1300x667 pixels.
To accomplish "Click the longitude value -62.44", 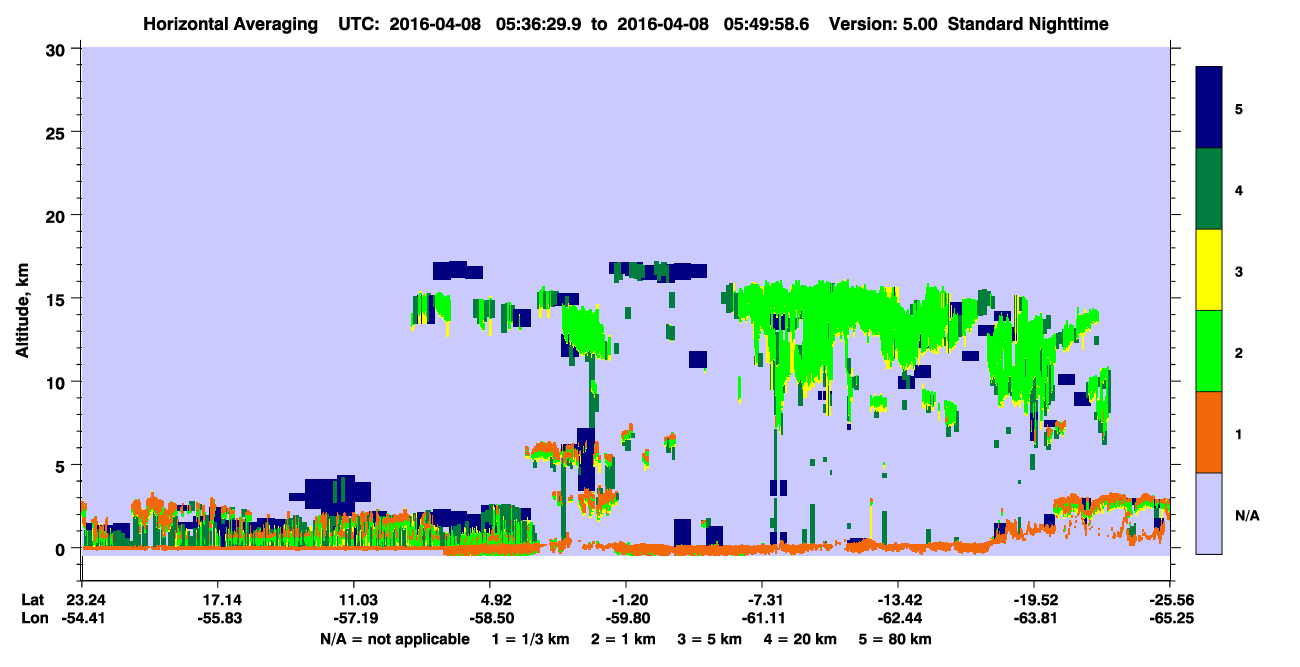I will (898, 618).
